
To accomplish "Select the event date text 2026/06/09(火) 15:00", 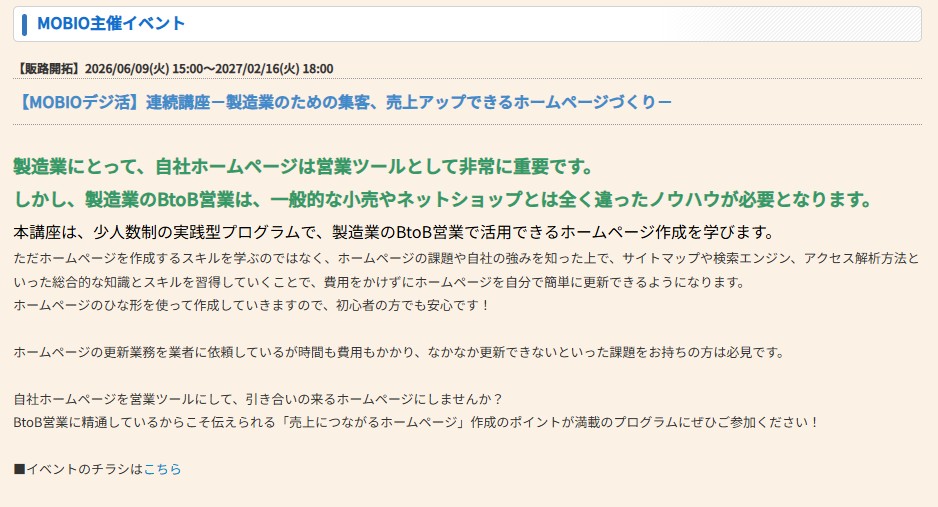I will [x=144, y=69].
